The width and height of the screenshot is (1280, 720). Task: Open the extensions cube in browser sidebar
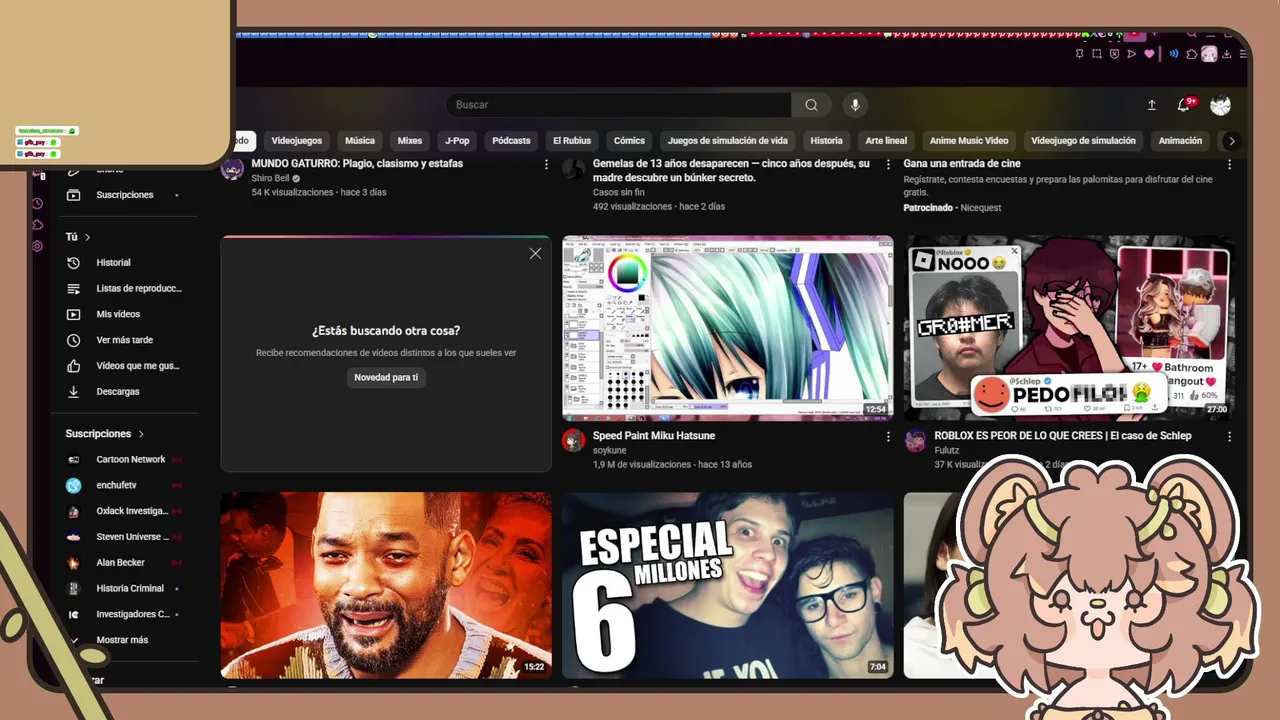pyautogui.click(x=37, y=224)
